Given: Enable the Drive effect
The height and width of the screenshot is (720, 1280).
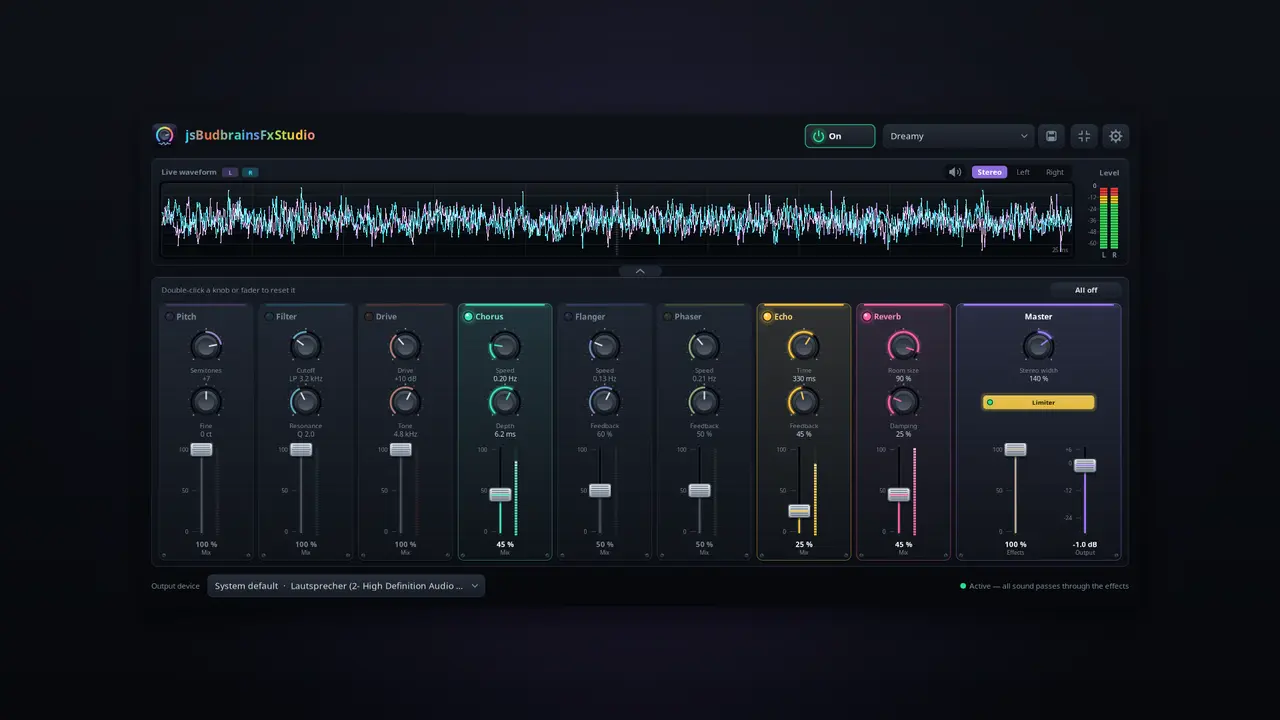Looking at the screenshot, I should point(369,317).
